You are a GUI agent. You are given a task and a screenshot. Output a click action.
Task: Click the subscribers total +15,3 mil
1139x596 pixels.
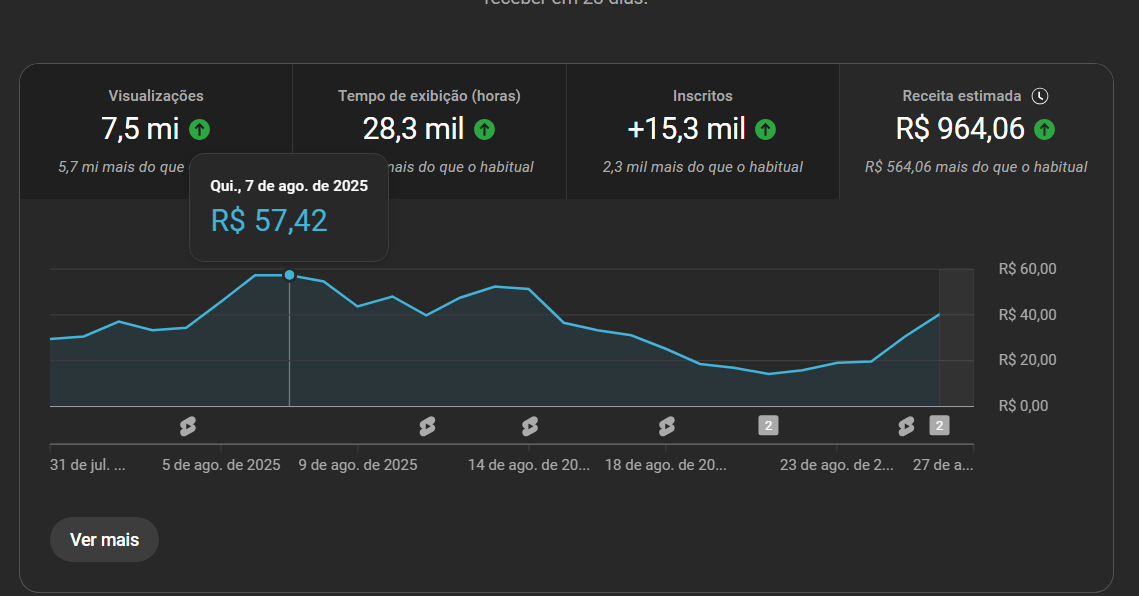pyautogui.click(x=686, y=129)
